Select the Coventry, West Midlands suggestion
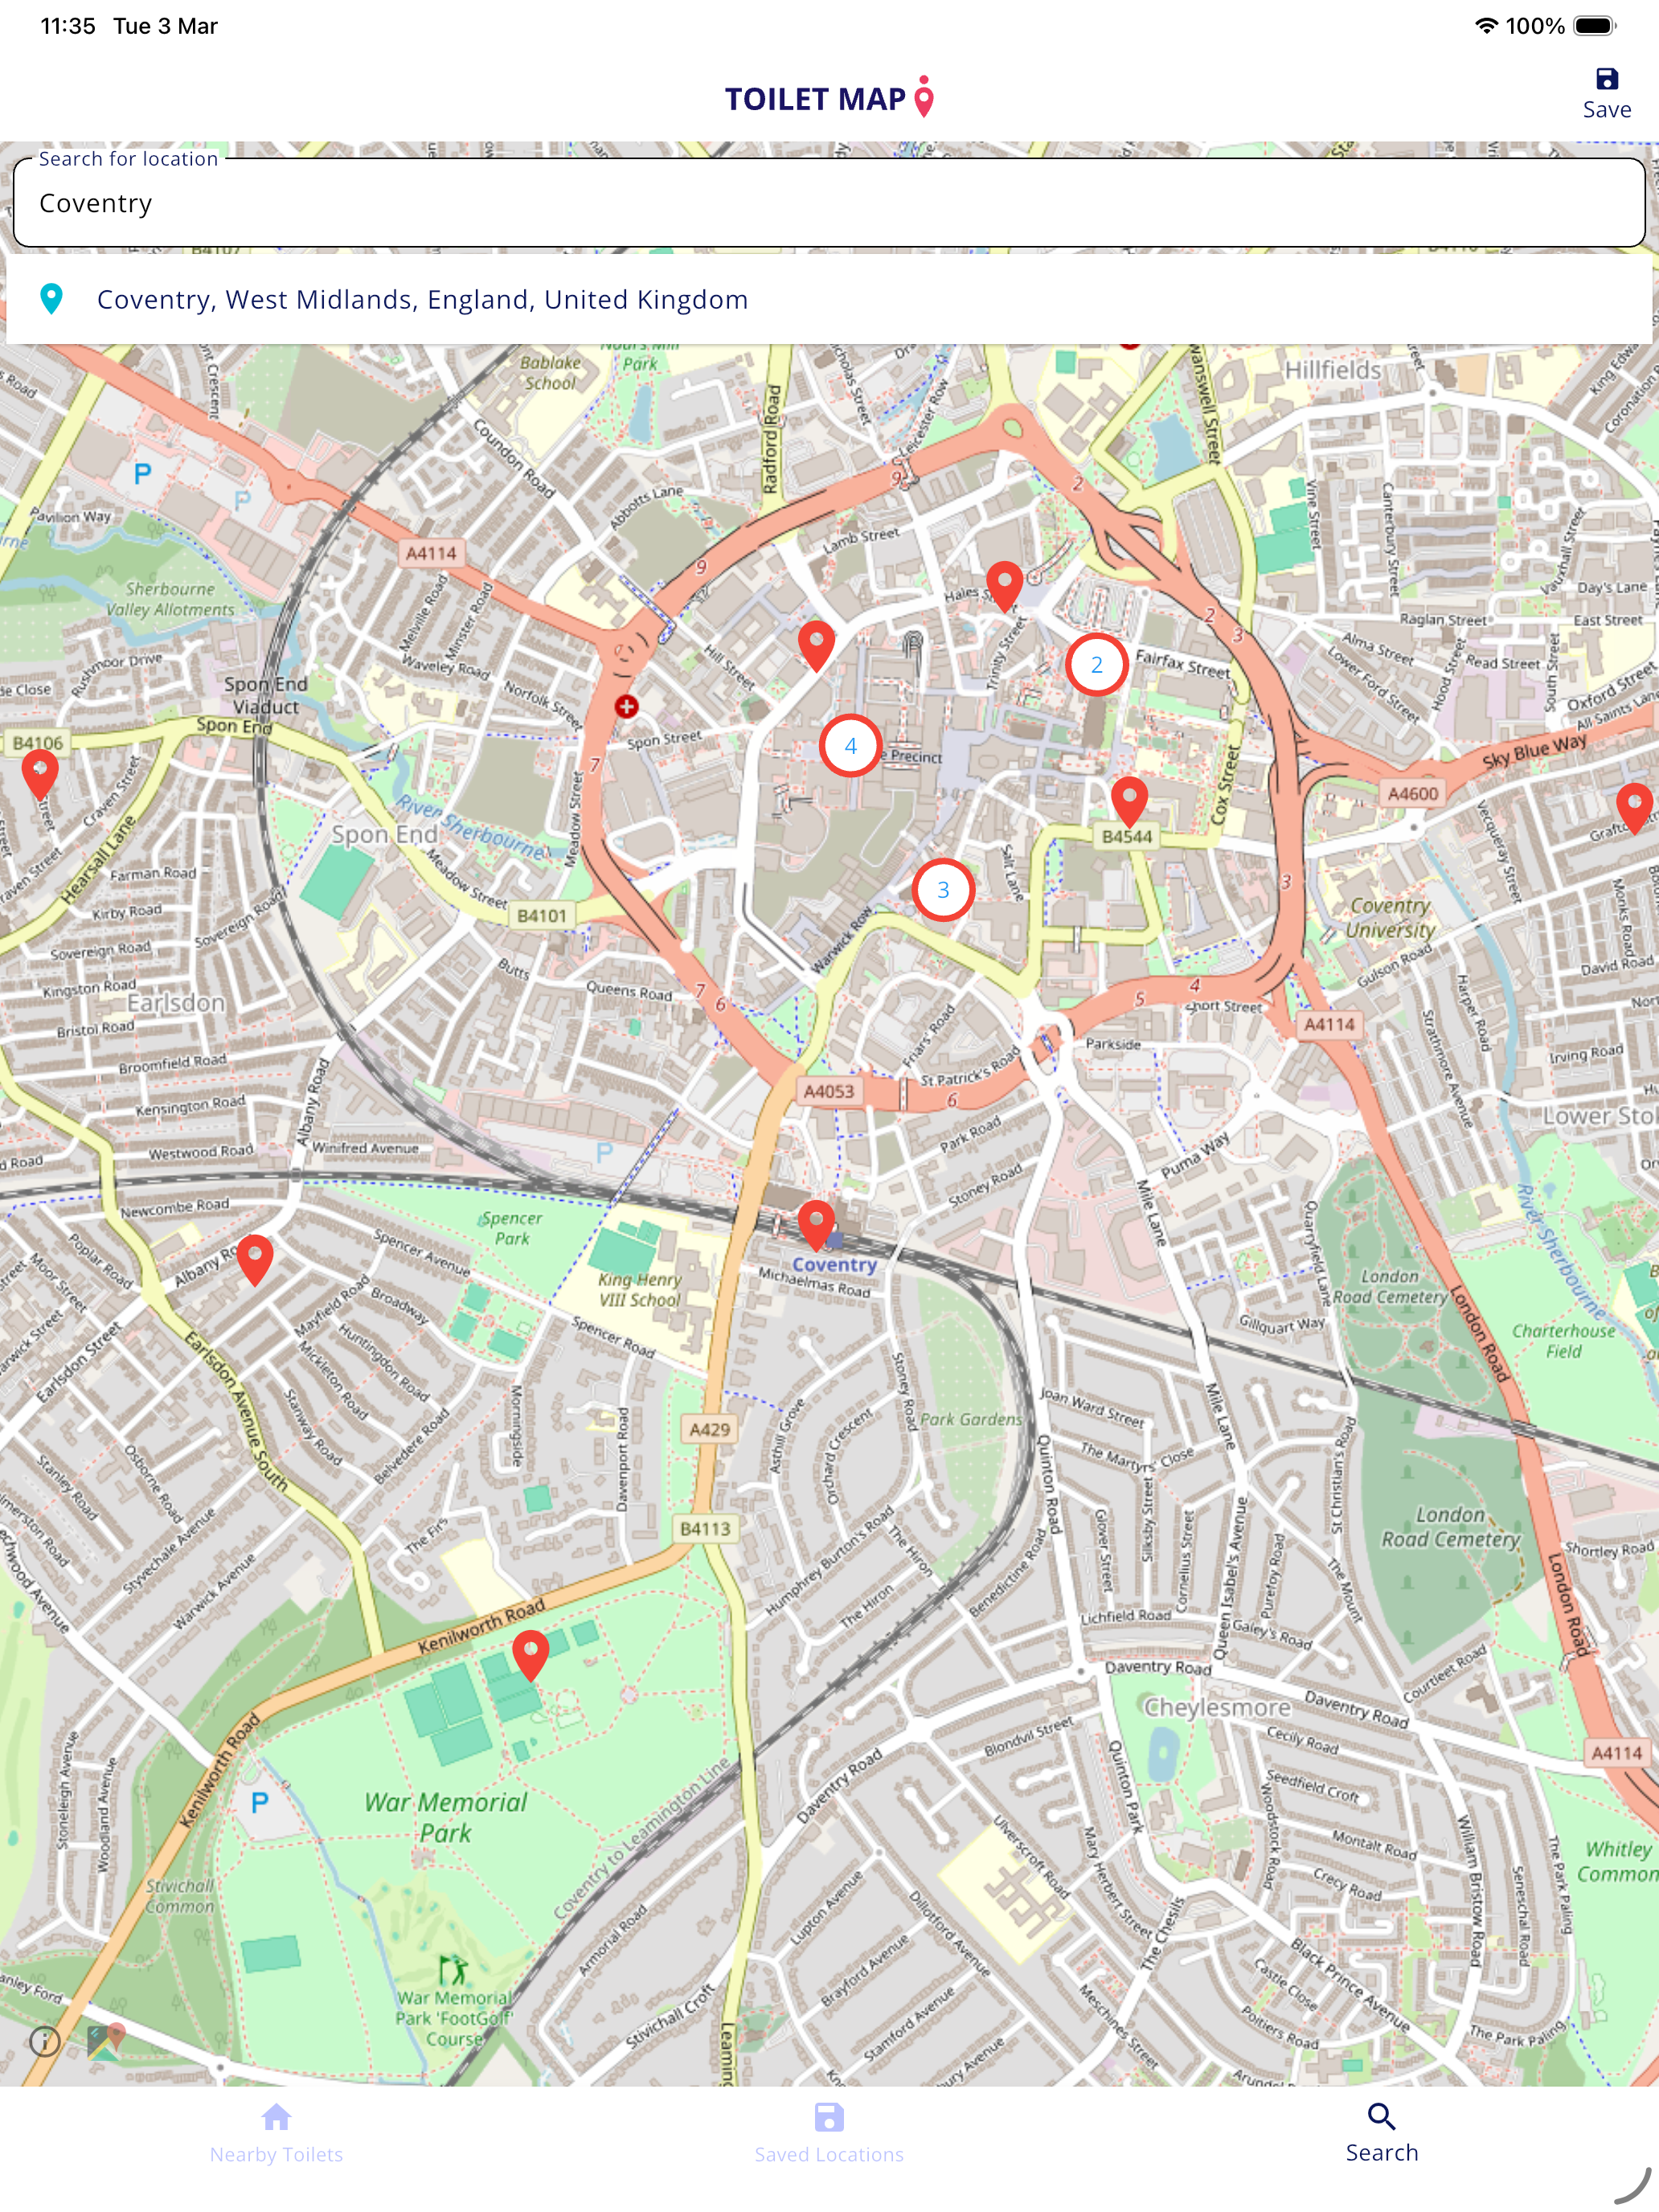The image size is (1659, 2212). point(829,300)
